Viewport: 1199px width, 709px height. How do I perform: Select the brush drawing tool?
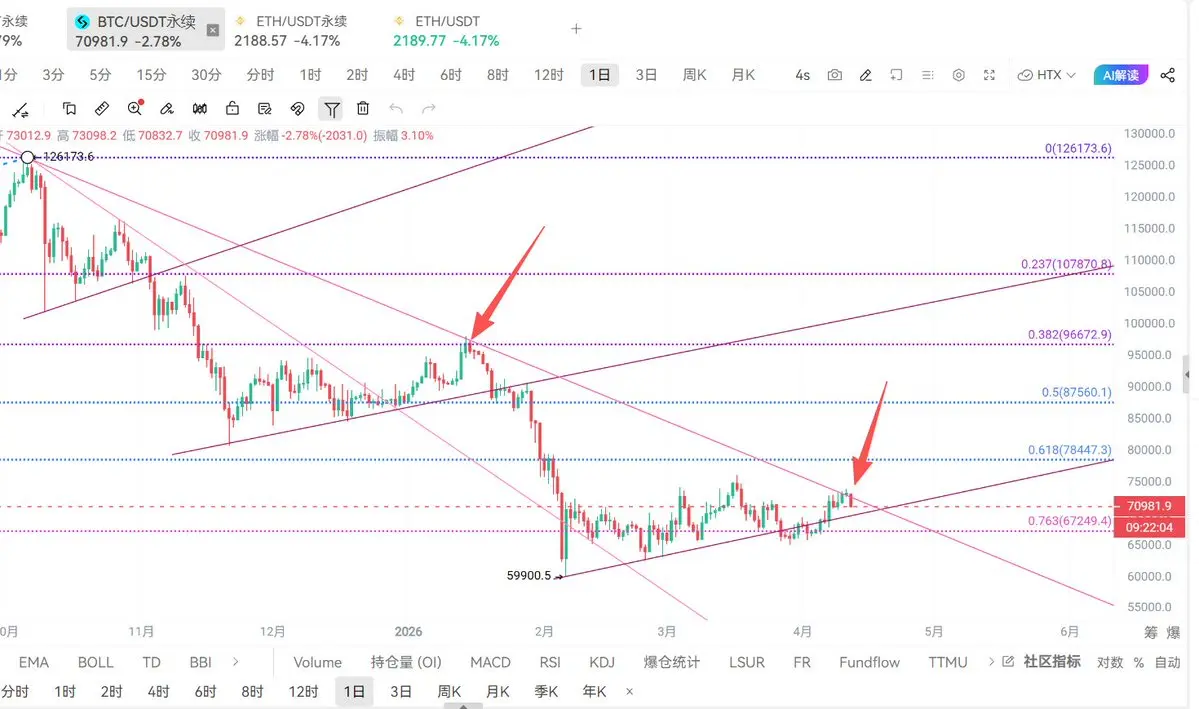point(167,109)
